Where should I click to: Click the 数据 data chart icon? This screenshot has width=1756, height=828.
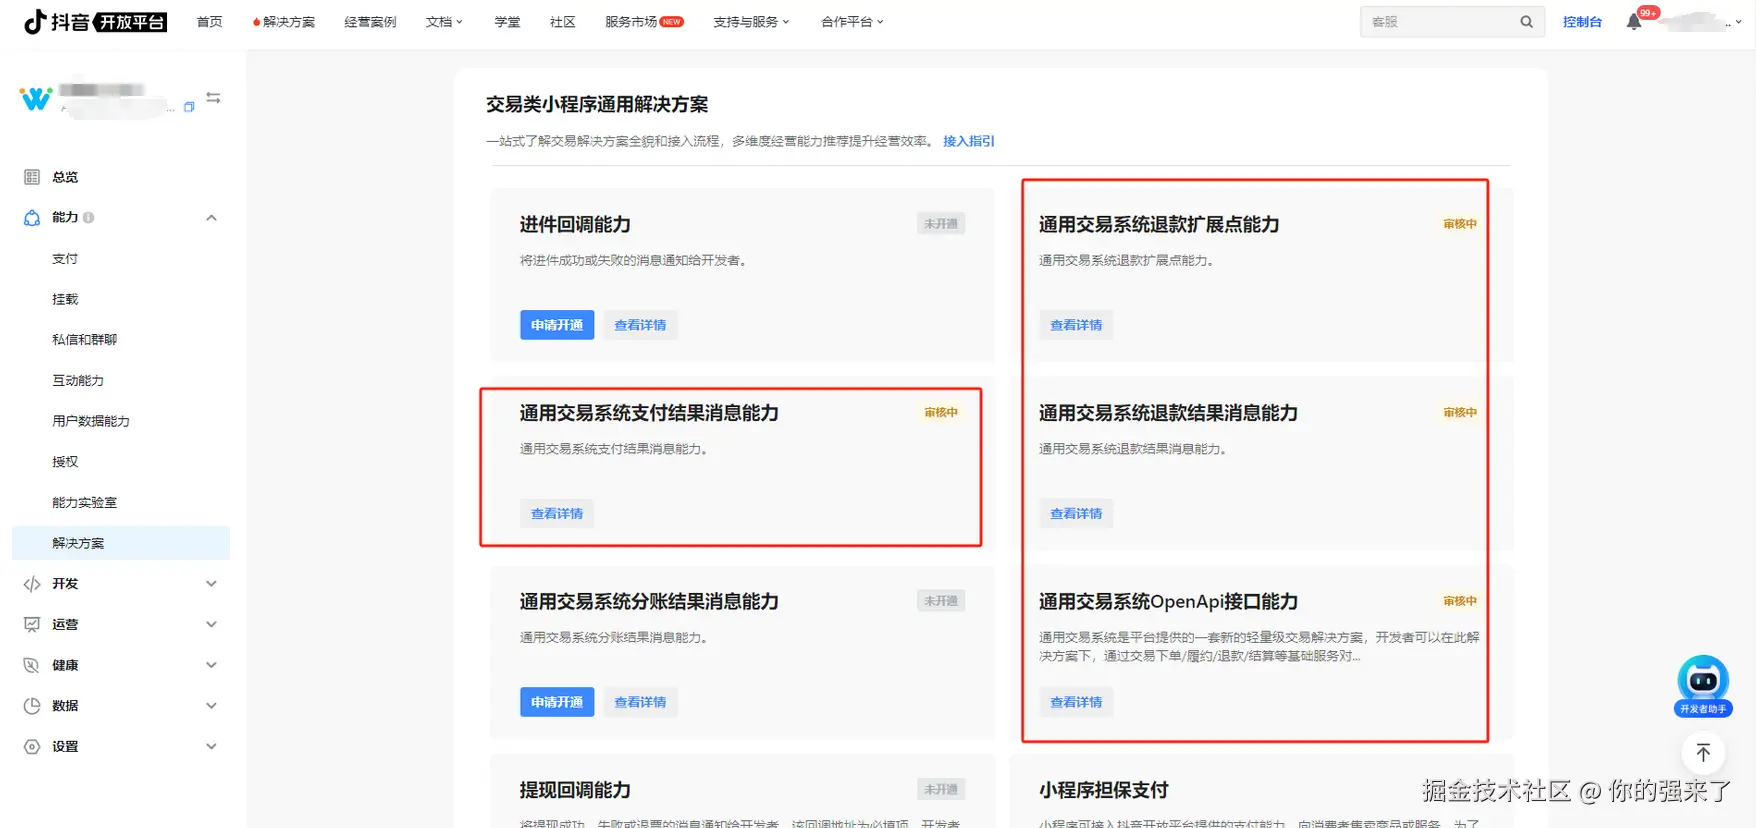pyautogui.click(x=32, y=706)
